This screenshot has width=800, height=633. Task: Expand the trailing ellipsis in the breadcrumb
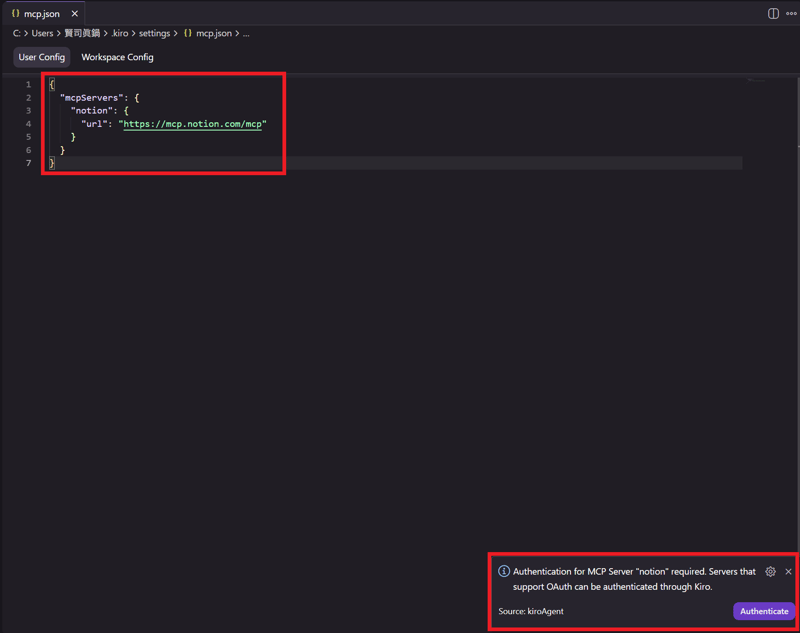248,33
